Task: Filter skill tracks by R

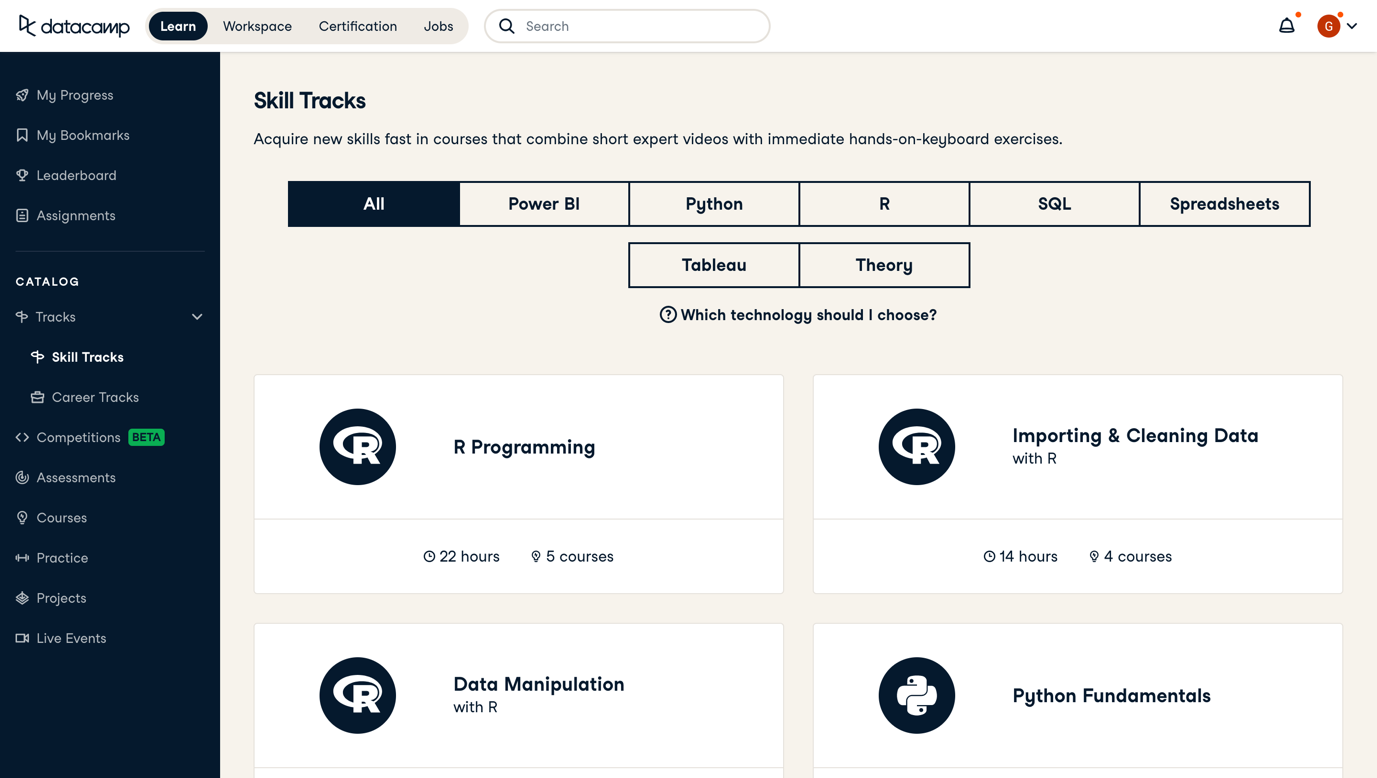Action: coord(884,204)
